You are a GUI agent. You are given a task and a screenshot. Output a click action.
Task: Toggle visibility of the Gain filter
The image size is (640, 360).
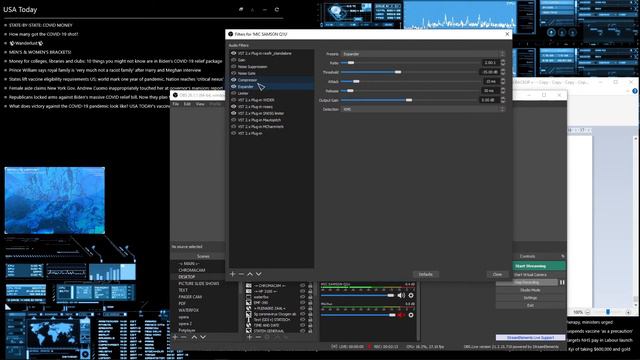pyautogui.click(x=233, y=60)
